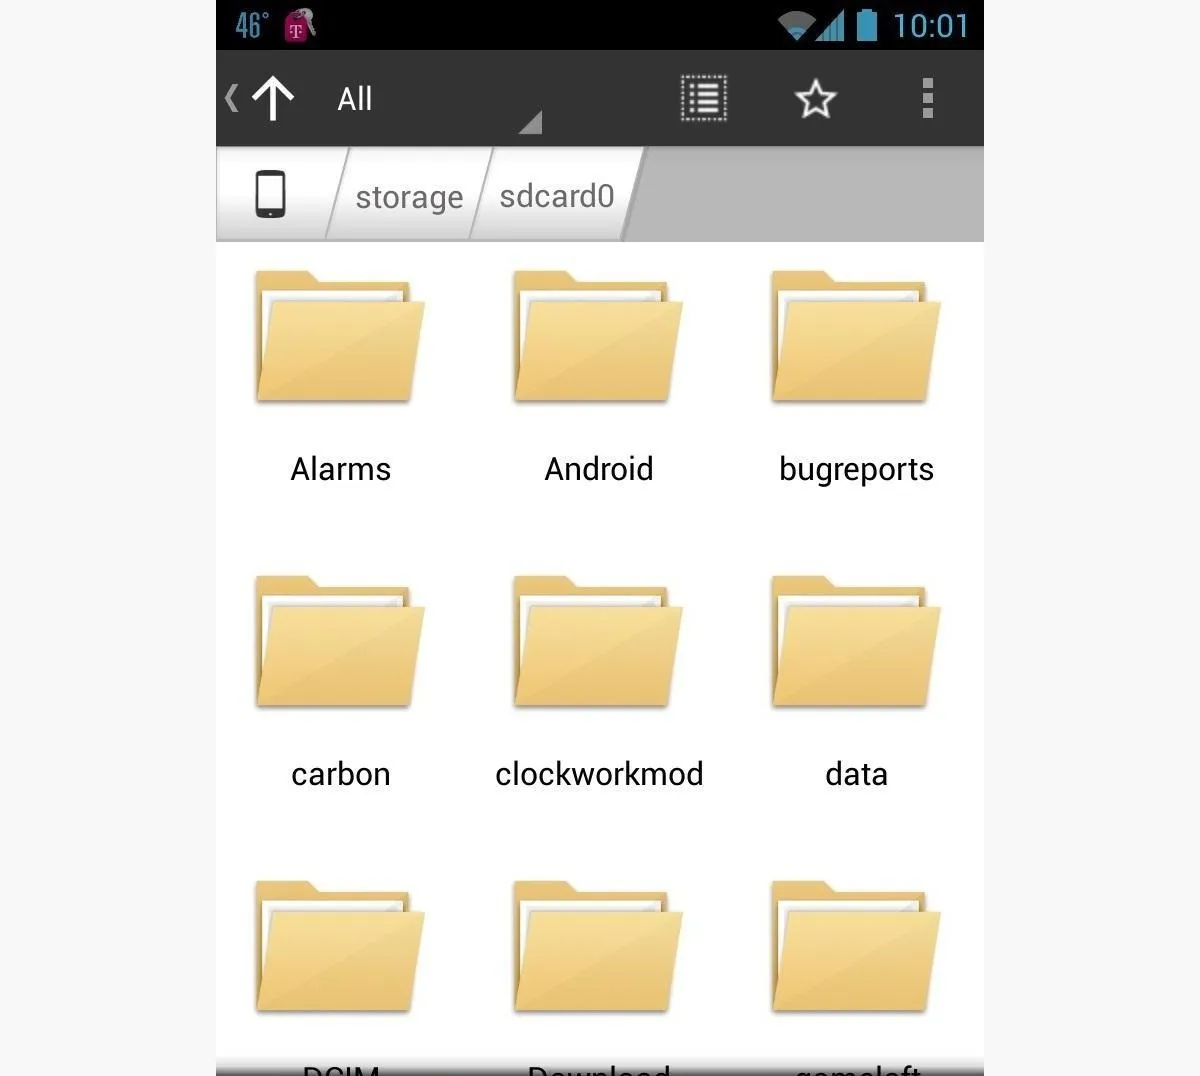Navigate to storage breadcrumb

(409, 196)
